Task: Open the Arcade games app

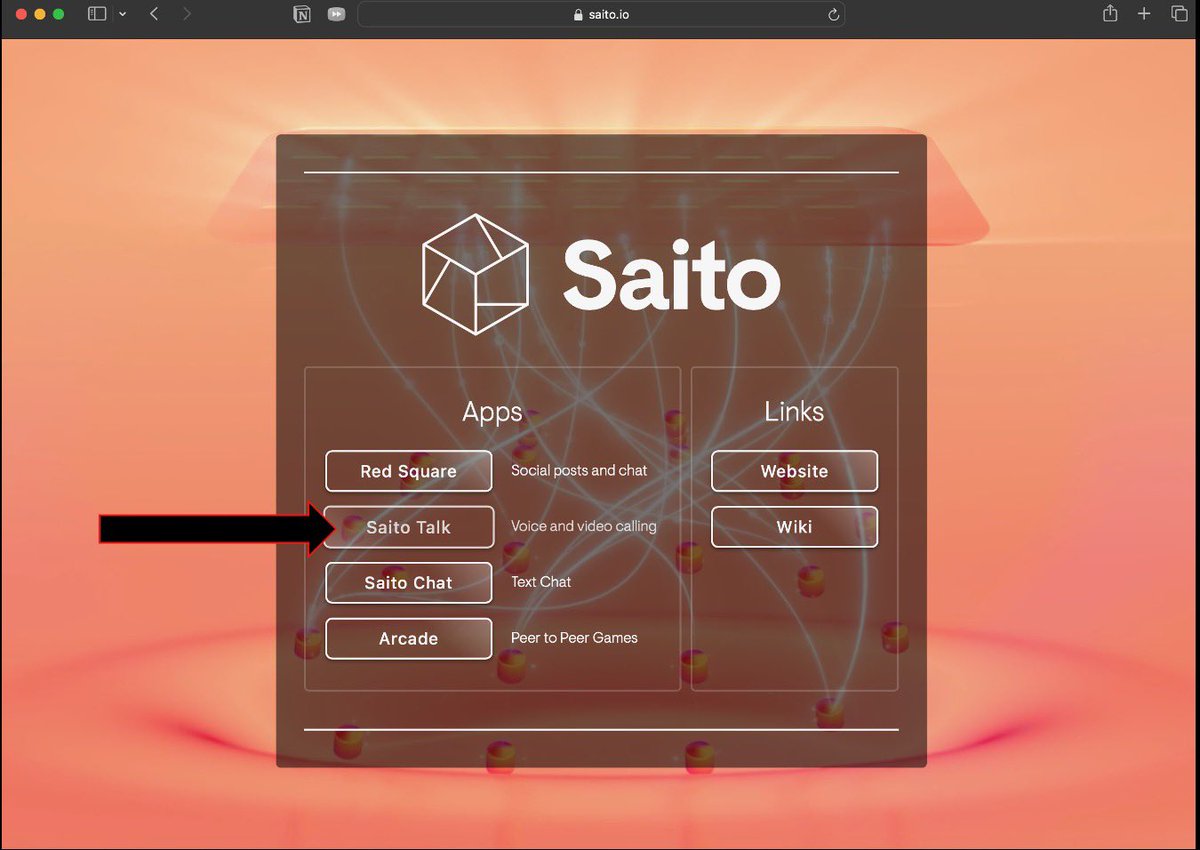Action: pos(408,639)
